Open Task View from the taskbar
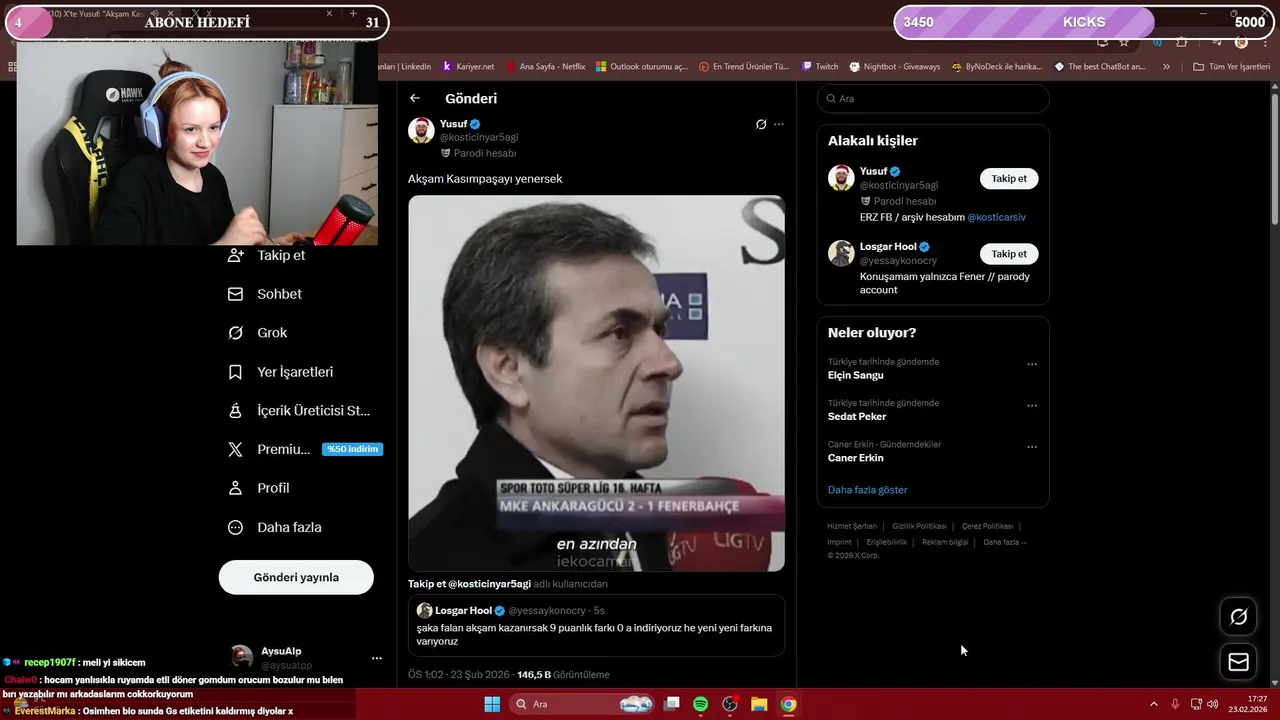The width and height of the screenshot is (1280, 720). click(672, 704)
